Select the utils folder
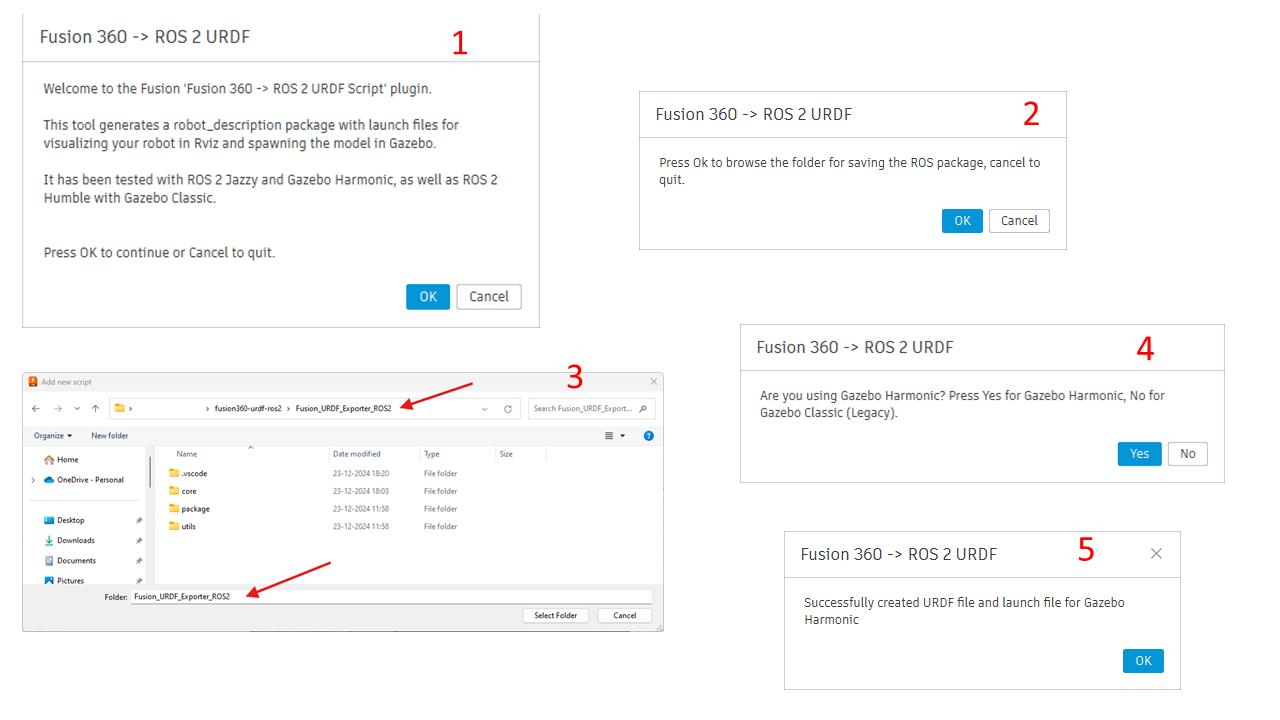The width and height of the screenshot is (1280, 720). tap(189, 526)
